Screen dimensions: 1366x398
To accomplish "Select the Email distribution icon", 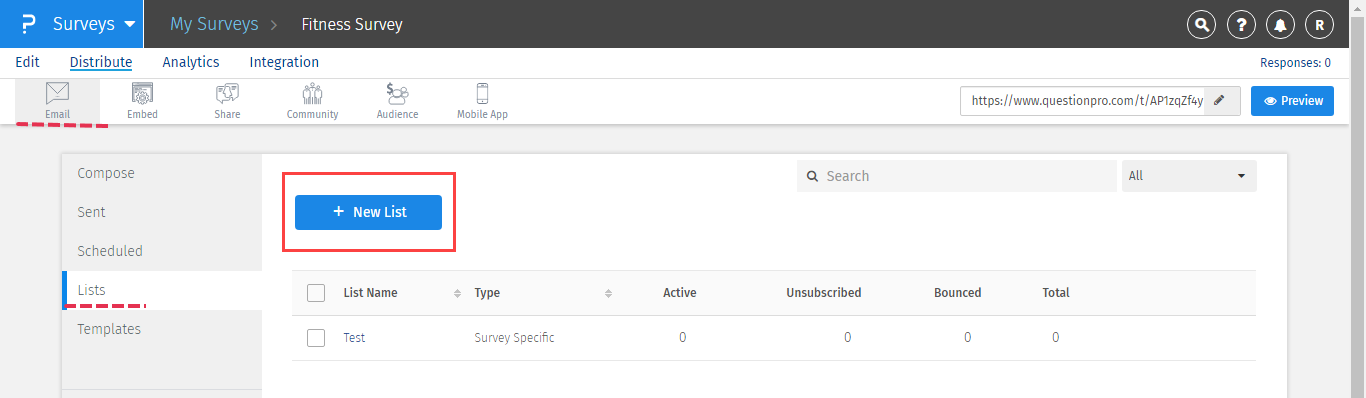I will pyautogui.click(x=58, y=101).
